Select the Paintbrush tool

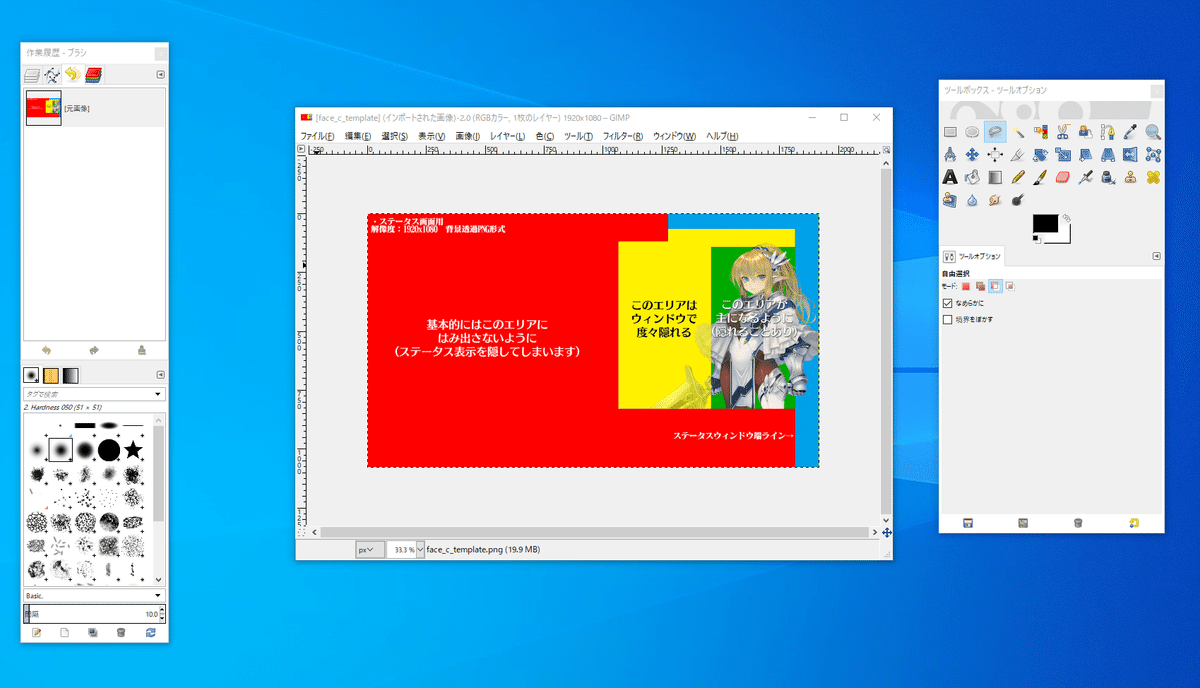[x=1041, y=177]
